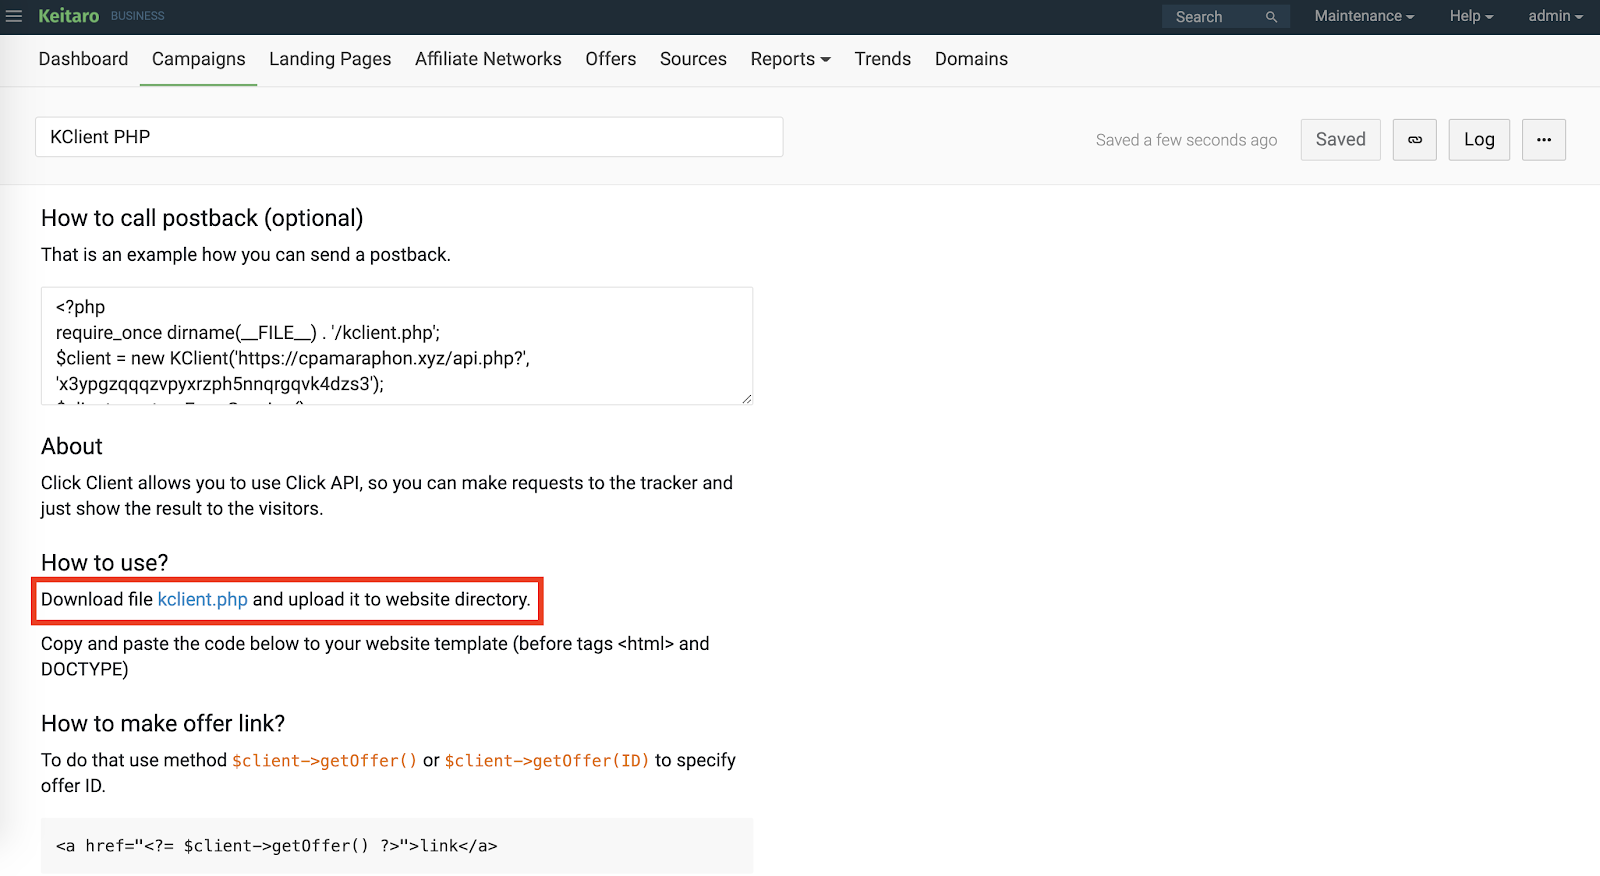The height and width of the screenshot is (876, 1600).
Task: Go to the Dashboard tab
Action: coord(83,59)
